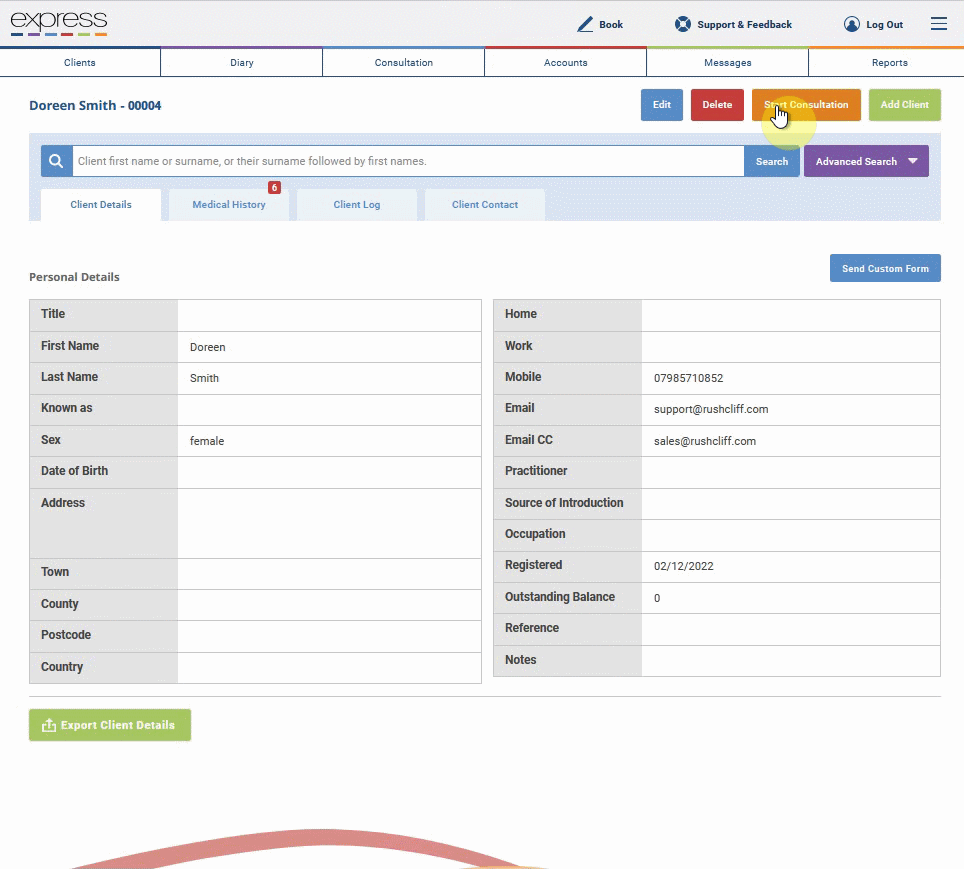Viewport: 964px width, 869px height.
Task: Focus the client name search field
Action: pos(408,161)
